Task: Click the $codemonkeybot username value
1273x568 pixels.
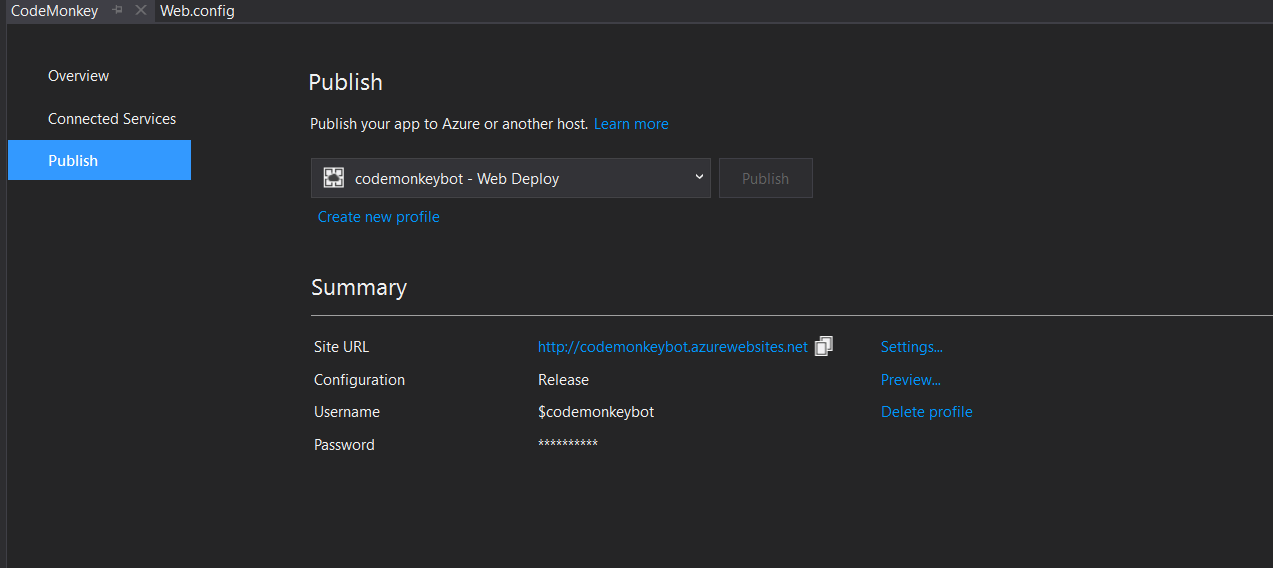Action: click(596, 412)
